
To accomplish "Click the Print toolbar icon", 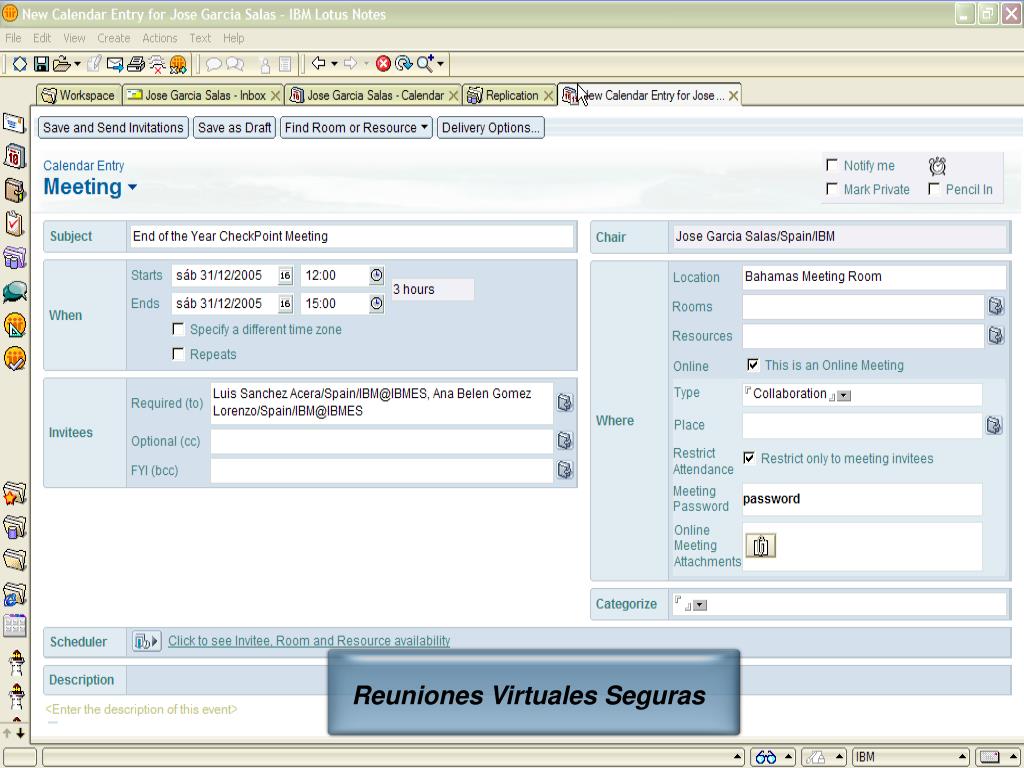I will click(x=136, y=63).
